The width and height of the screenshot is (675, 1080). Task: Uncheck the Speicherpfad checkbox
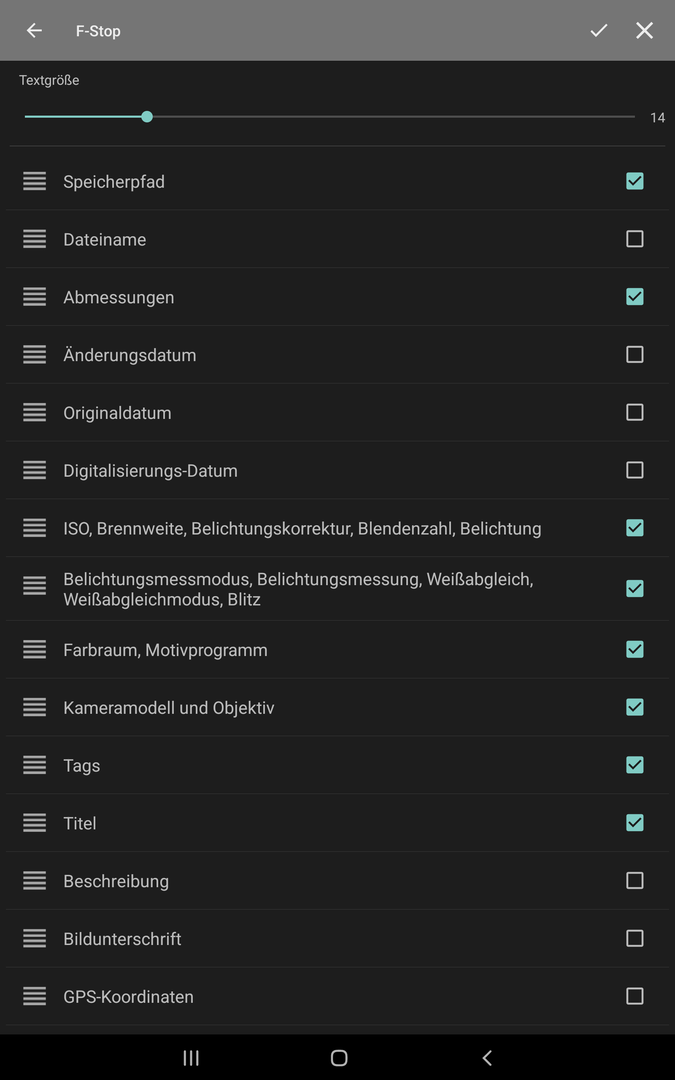click(x=634, y=181)
